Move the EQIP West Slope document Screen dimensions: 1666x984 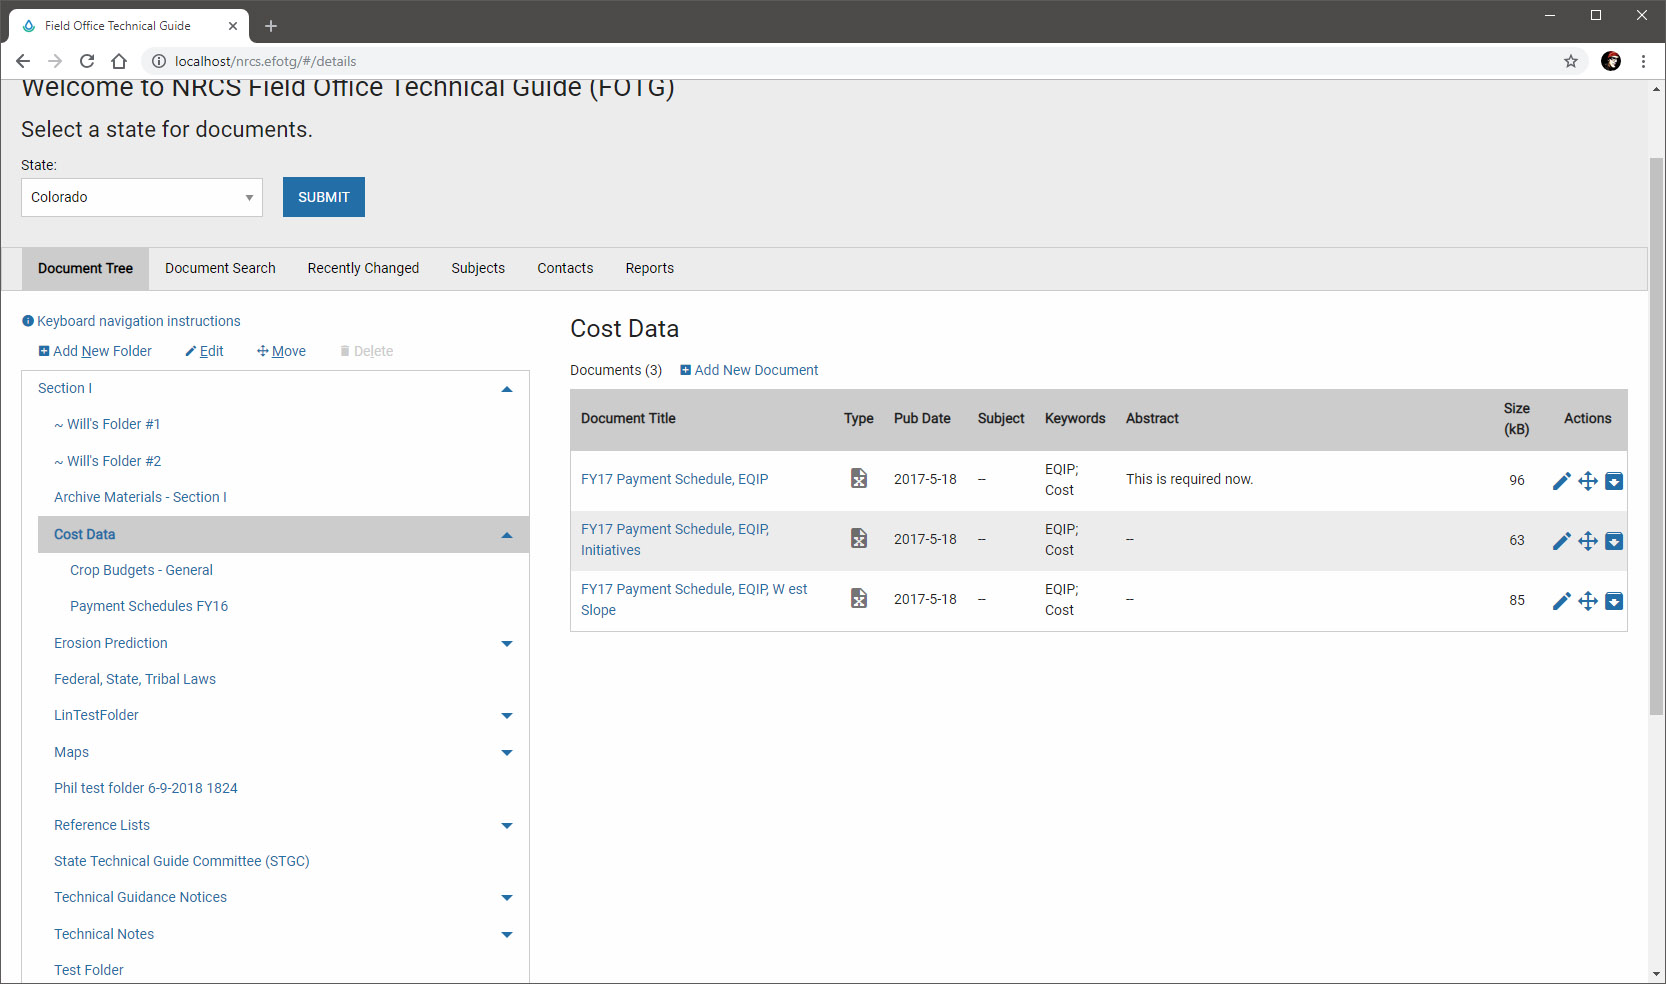pos(1588,601)
